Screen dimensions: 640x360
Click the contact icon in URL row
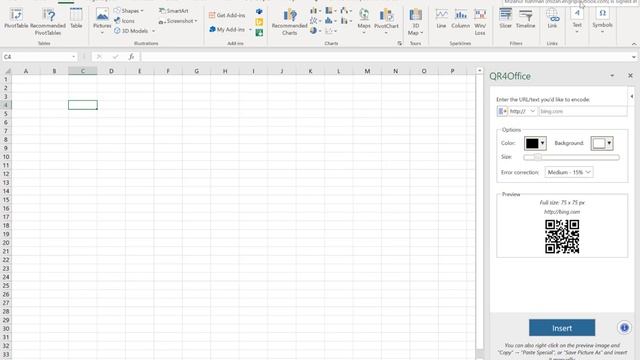click(502, 111)
